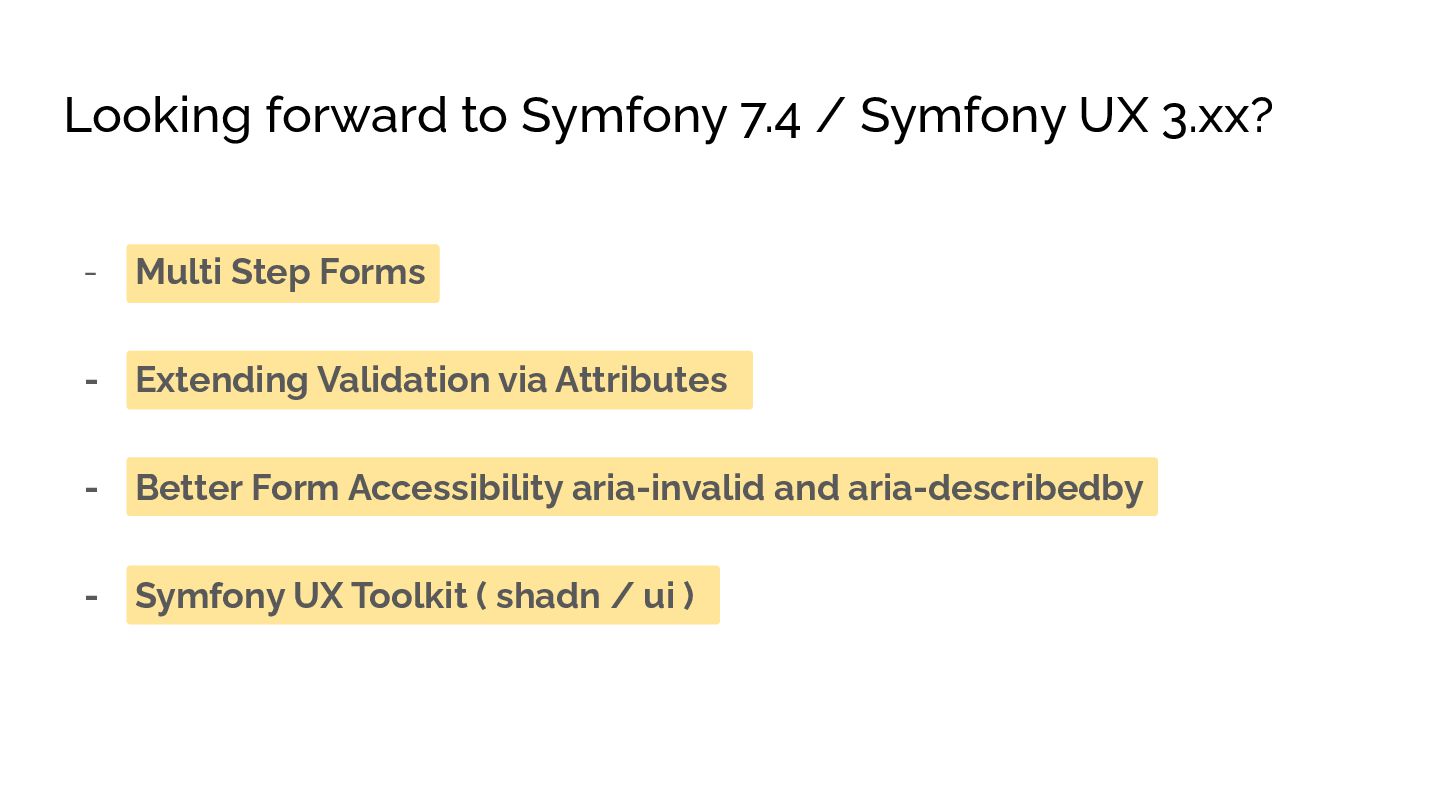This screenshot has height=810, width=1440.
Task: Click the dash before Multi Step Forms
Action: click(x=91, y=273)
